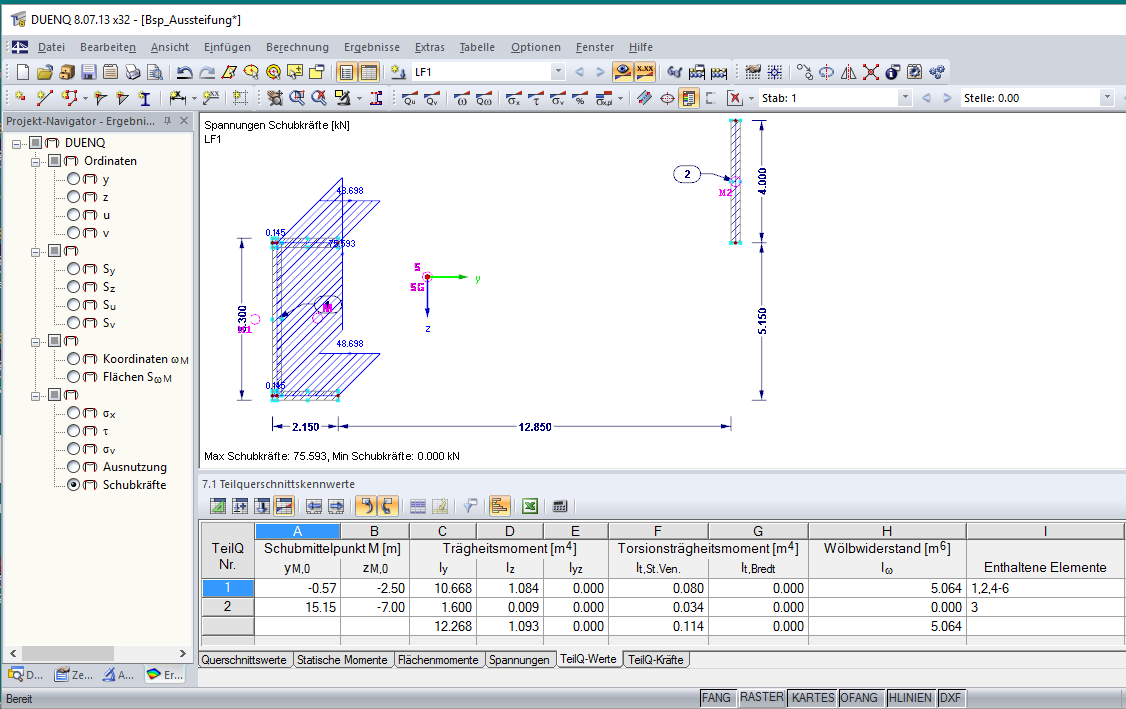Click the go to previous table arrow icon
The width and height of the screenshot is (1126, 709).
pyautogui.click(x=314, y=506)
